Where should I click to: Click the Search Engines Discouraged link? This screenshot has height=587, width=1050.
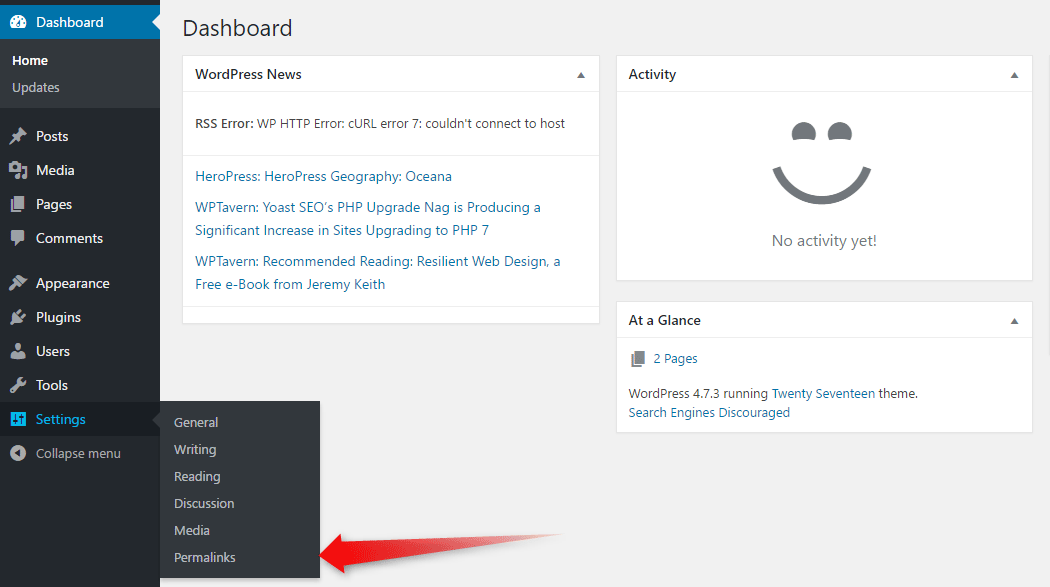pos(709,412)
